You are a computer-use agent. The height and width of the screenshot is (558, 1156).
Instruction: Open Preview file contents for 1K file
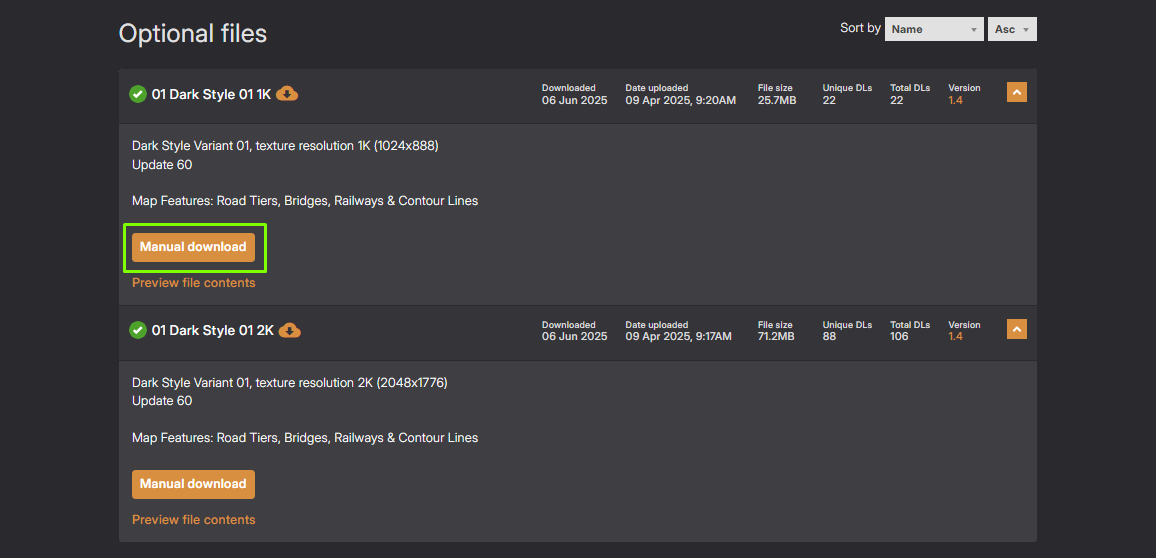coord(194,283)
